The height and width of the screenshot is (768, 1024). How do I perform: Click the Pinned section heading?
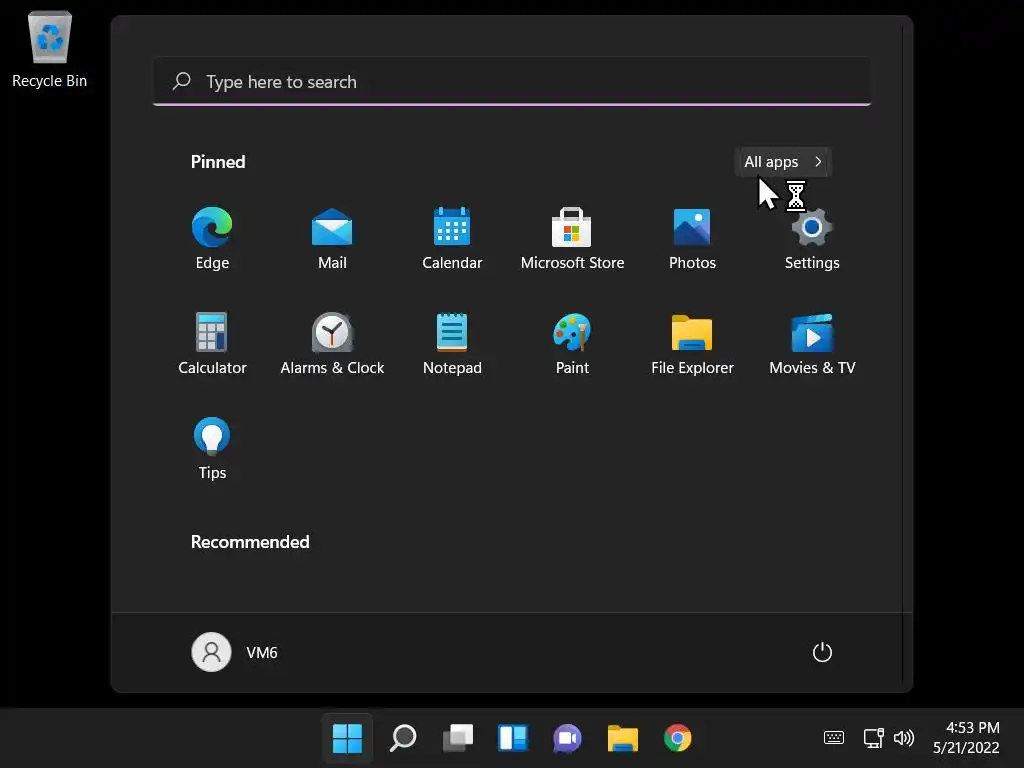tap(218, 162)
